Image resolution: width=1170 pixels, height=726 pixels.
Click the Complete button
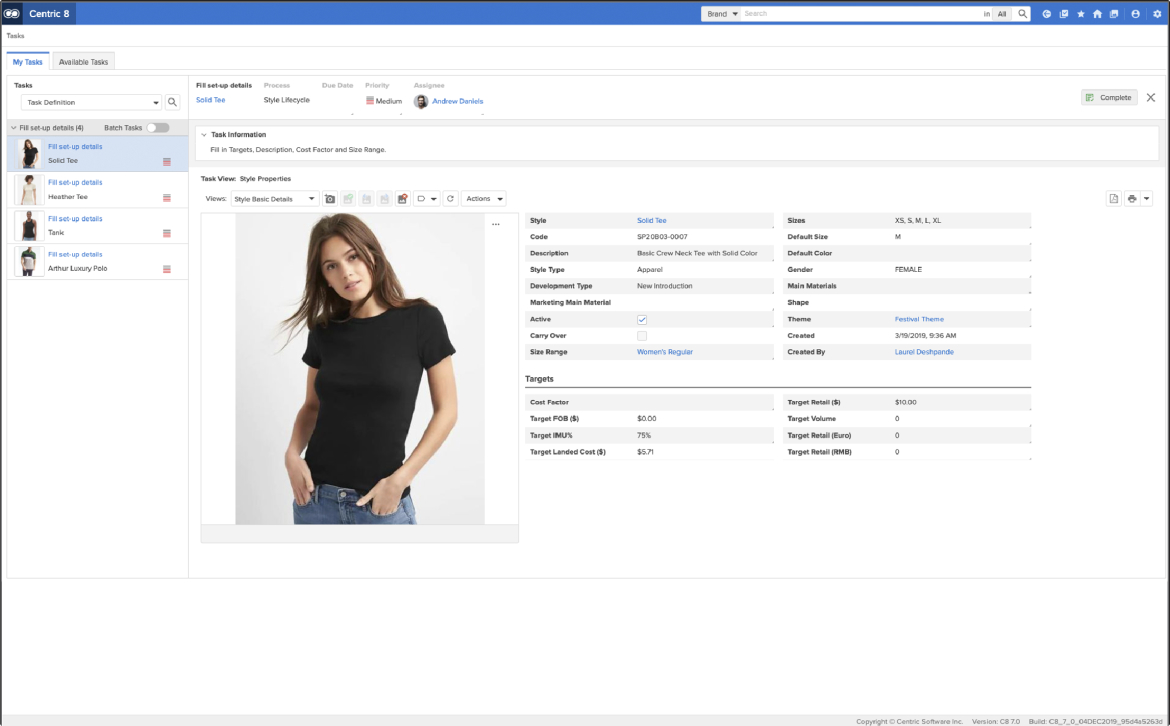pyautogui.click(x=1108, y=97)
